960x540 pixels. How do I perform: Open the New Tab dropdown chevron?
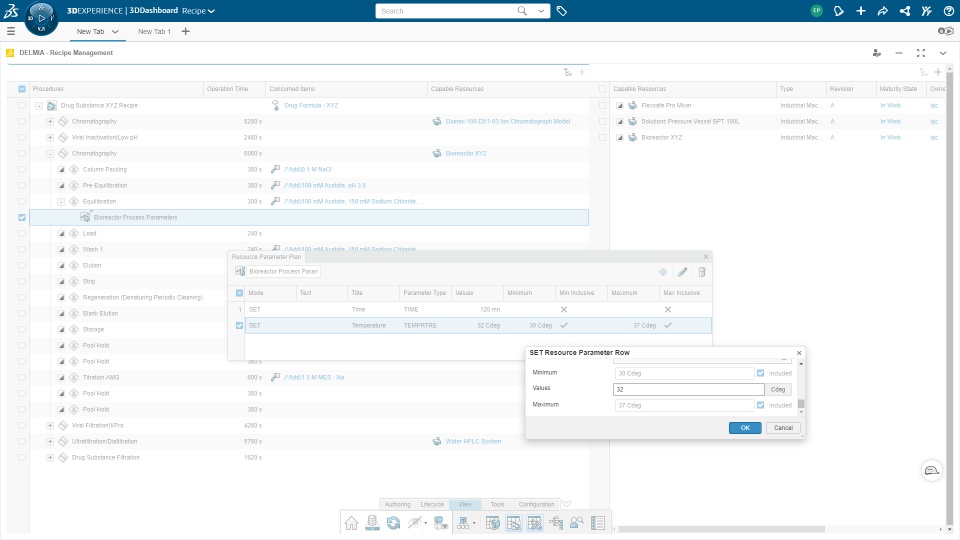click(114, 31)
